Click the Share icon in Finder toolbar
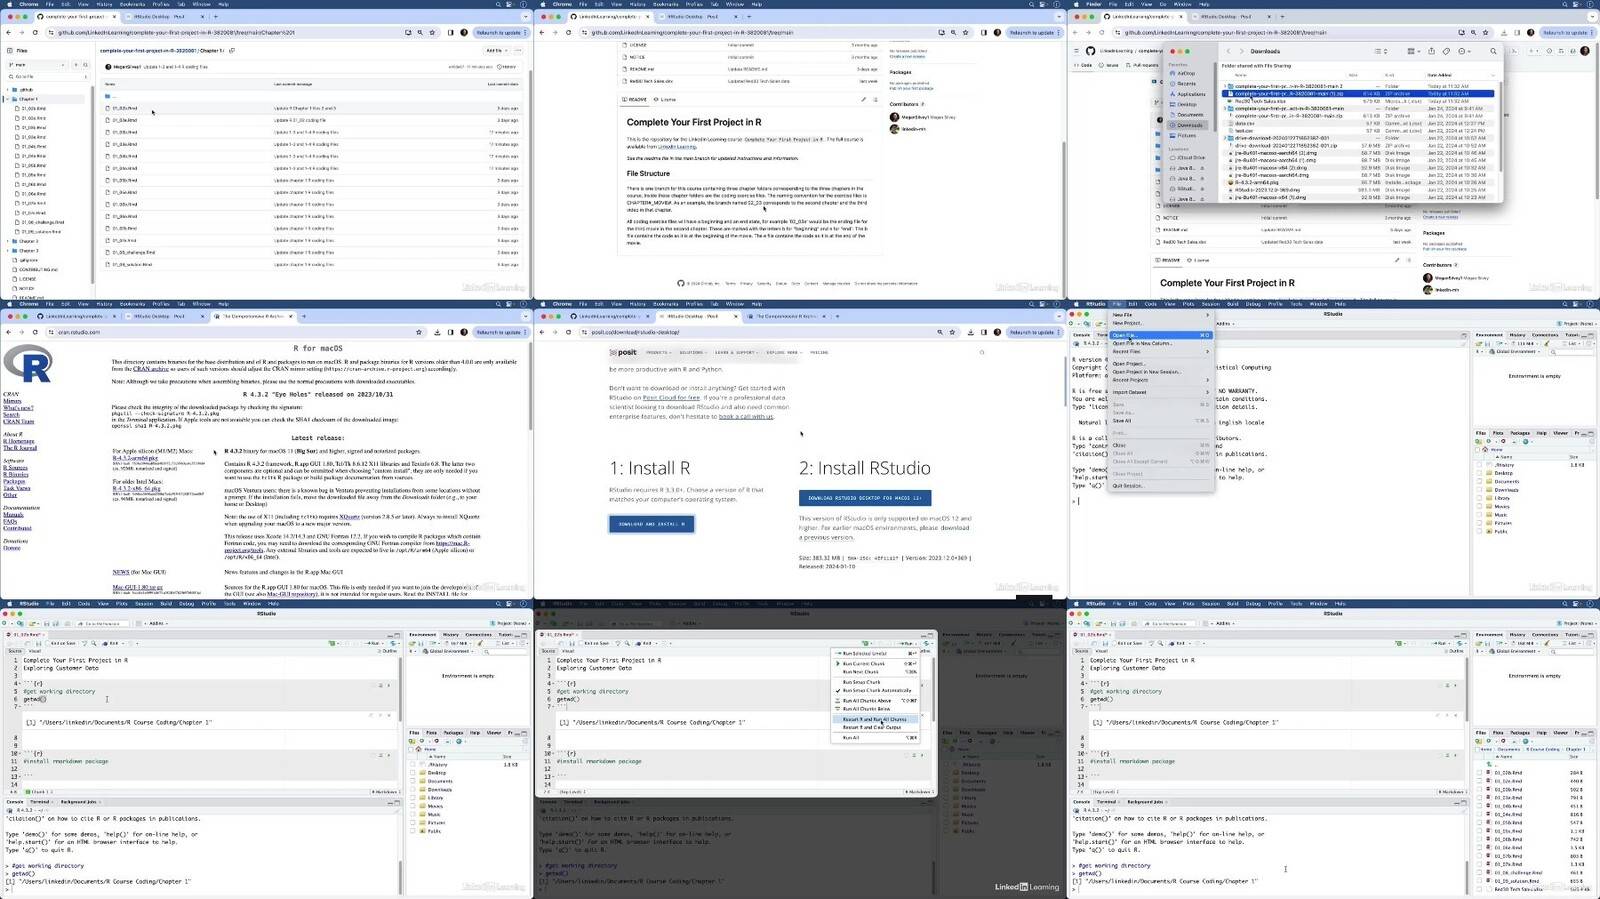Viewport: 1600px width, 899px height. (x=1431, y=51)
